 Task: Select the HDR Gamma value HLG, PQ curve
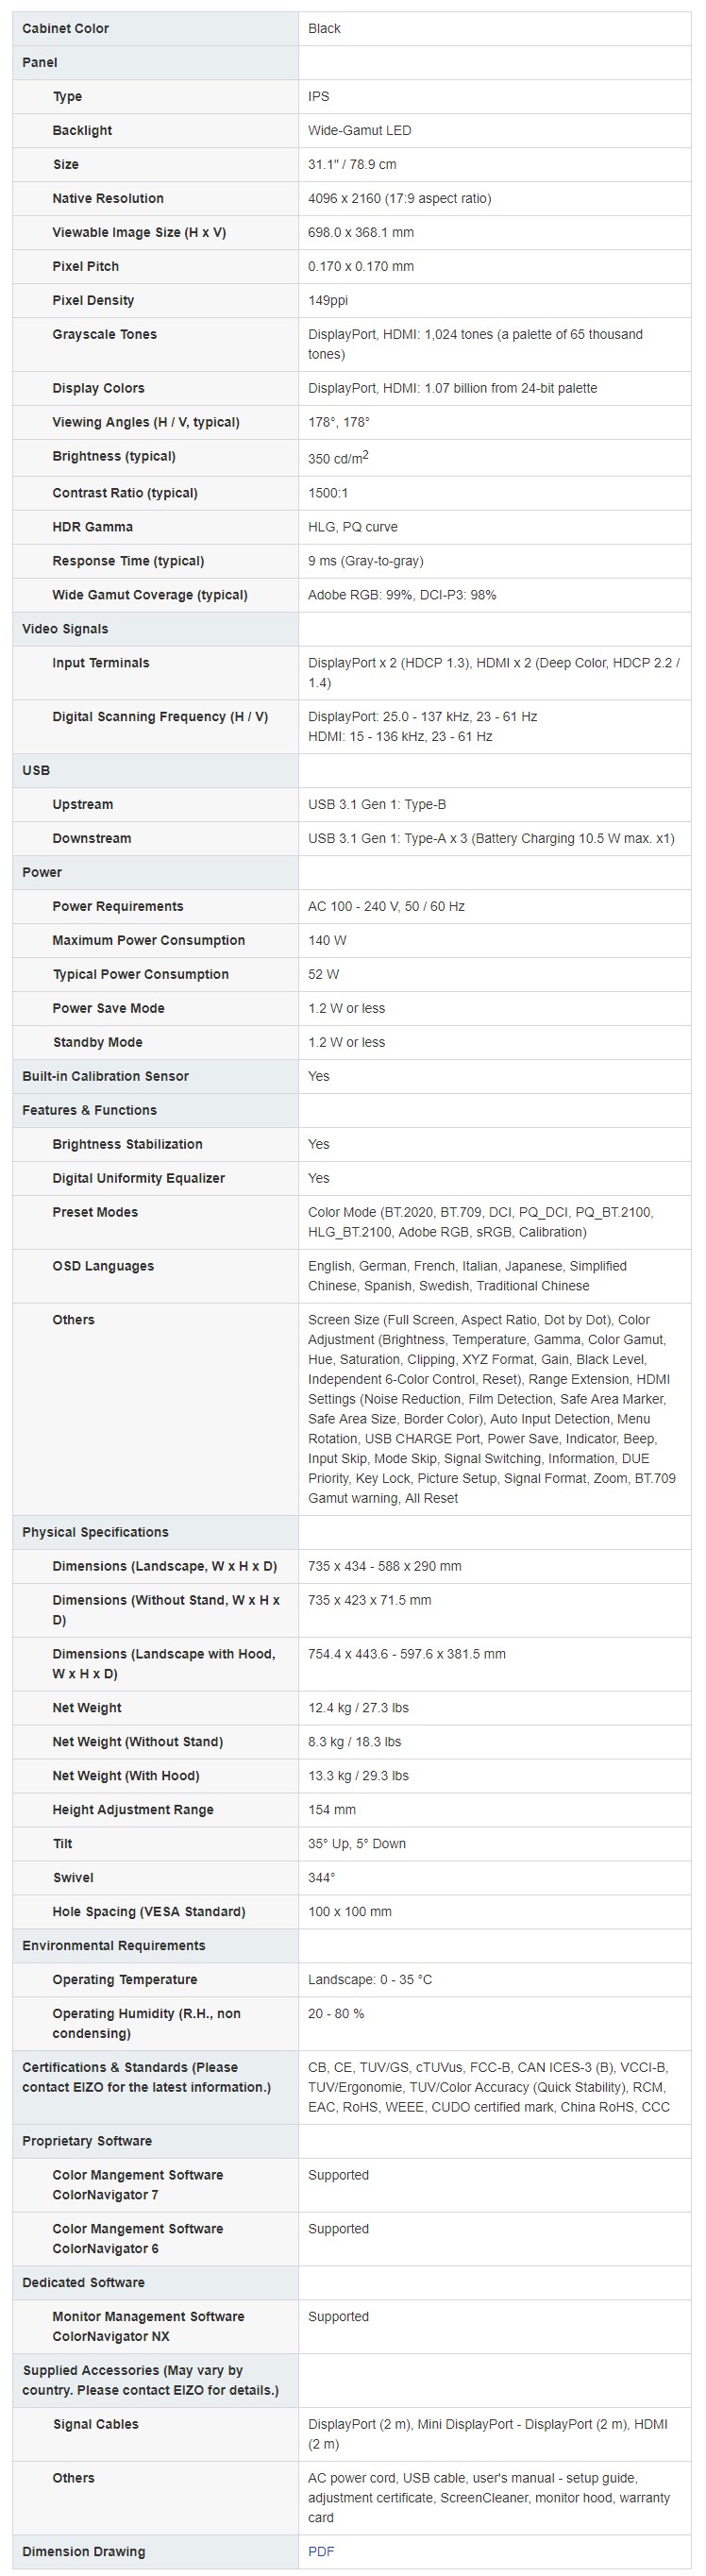click(x=353, y=527)
